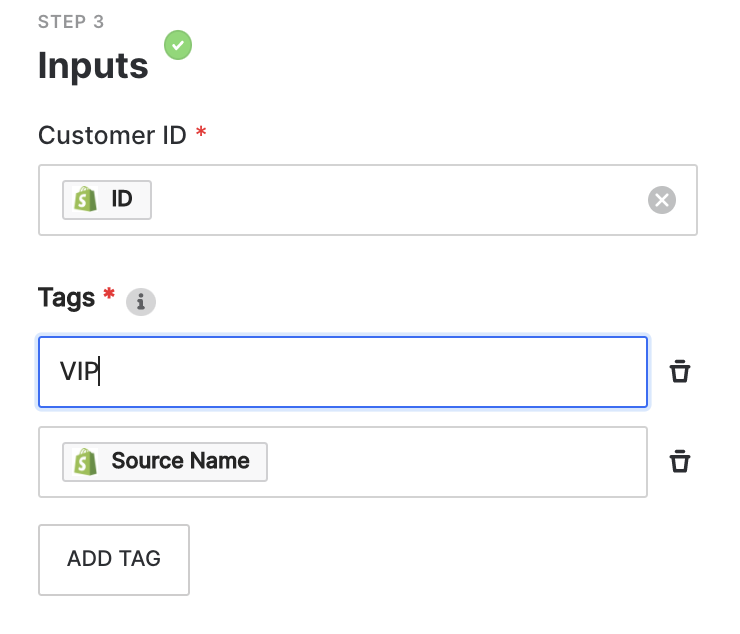Click the red asterisk next to Customer ID
Image resolution: width=740 pixels, height=634 pixels.
click(x=201, y=133)
